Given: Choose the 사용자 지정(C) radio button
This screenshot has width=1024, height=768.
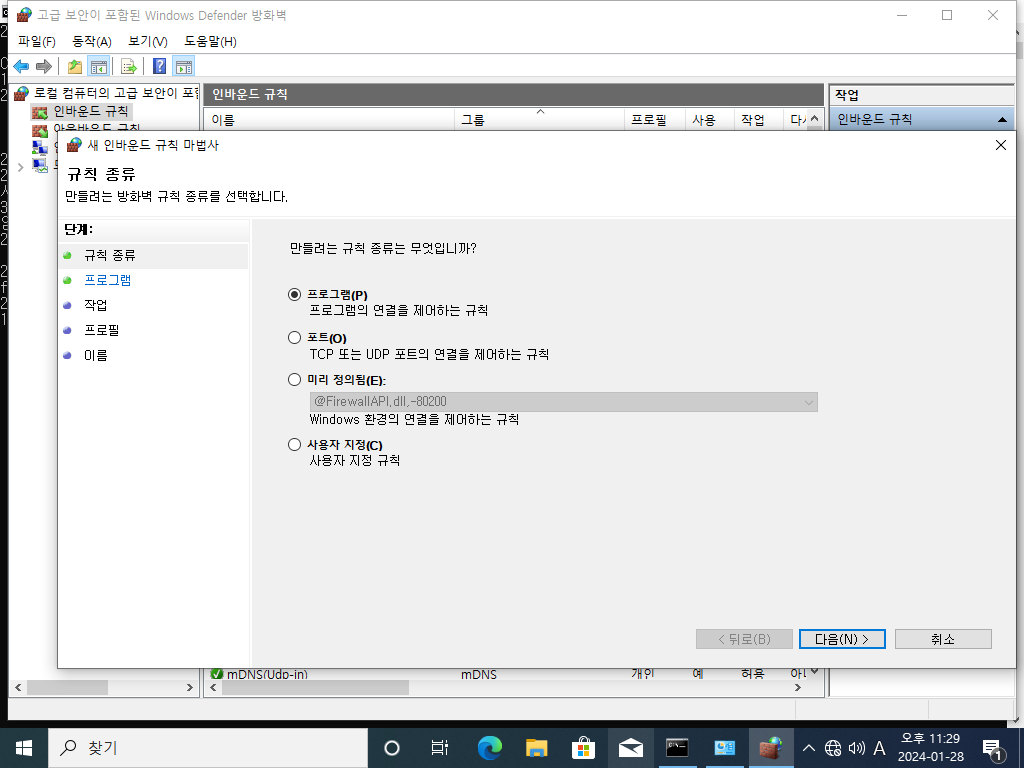Looking at the screenshot, I should 295,445.
